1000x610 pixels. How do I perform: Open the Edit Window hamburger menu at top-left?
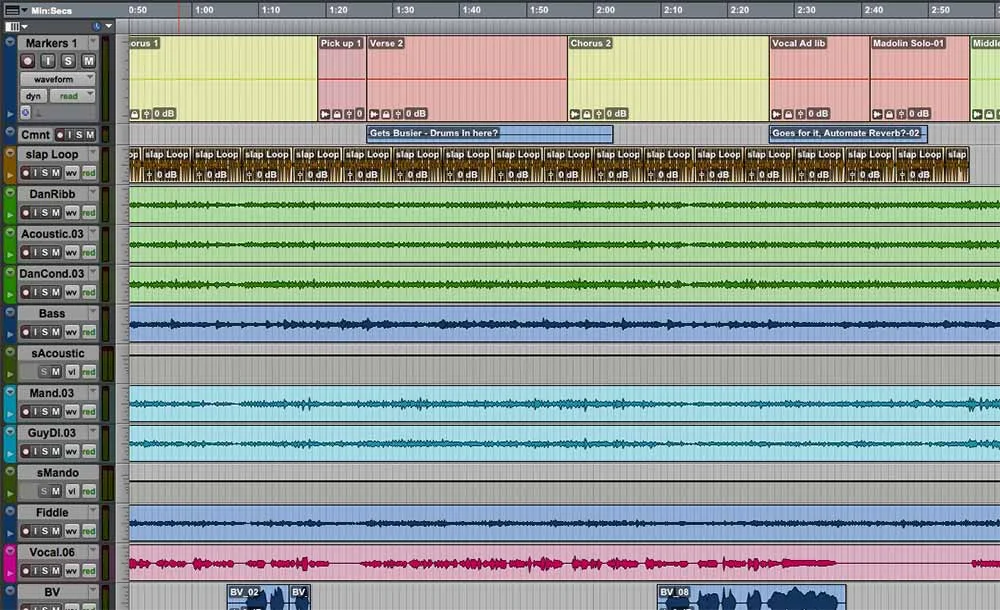tap(12, 10)
